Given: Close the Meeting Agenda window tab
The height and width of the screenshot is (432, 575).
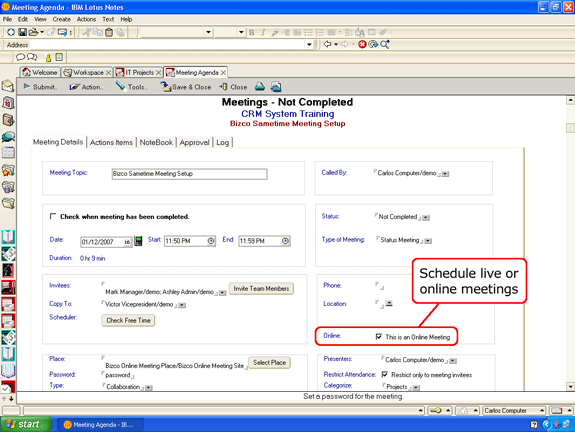Looking at the screenshot, I should coord(223,73).
